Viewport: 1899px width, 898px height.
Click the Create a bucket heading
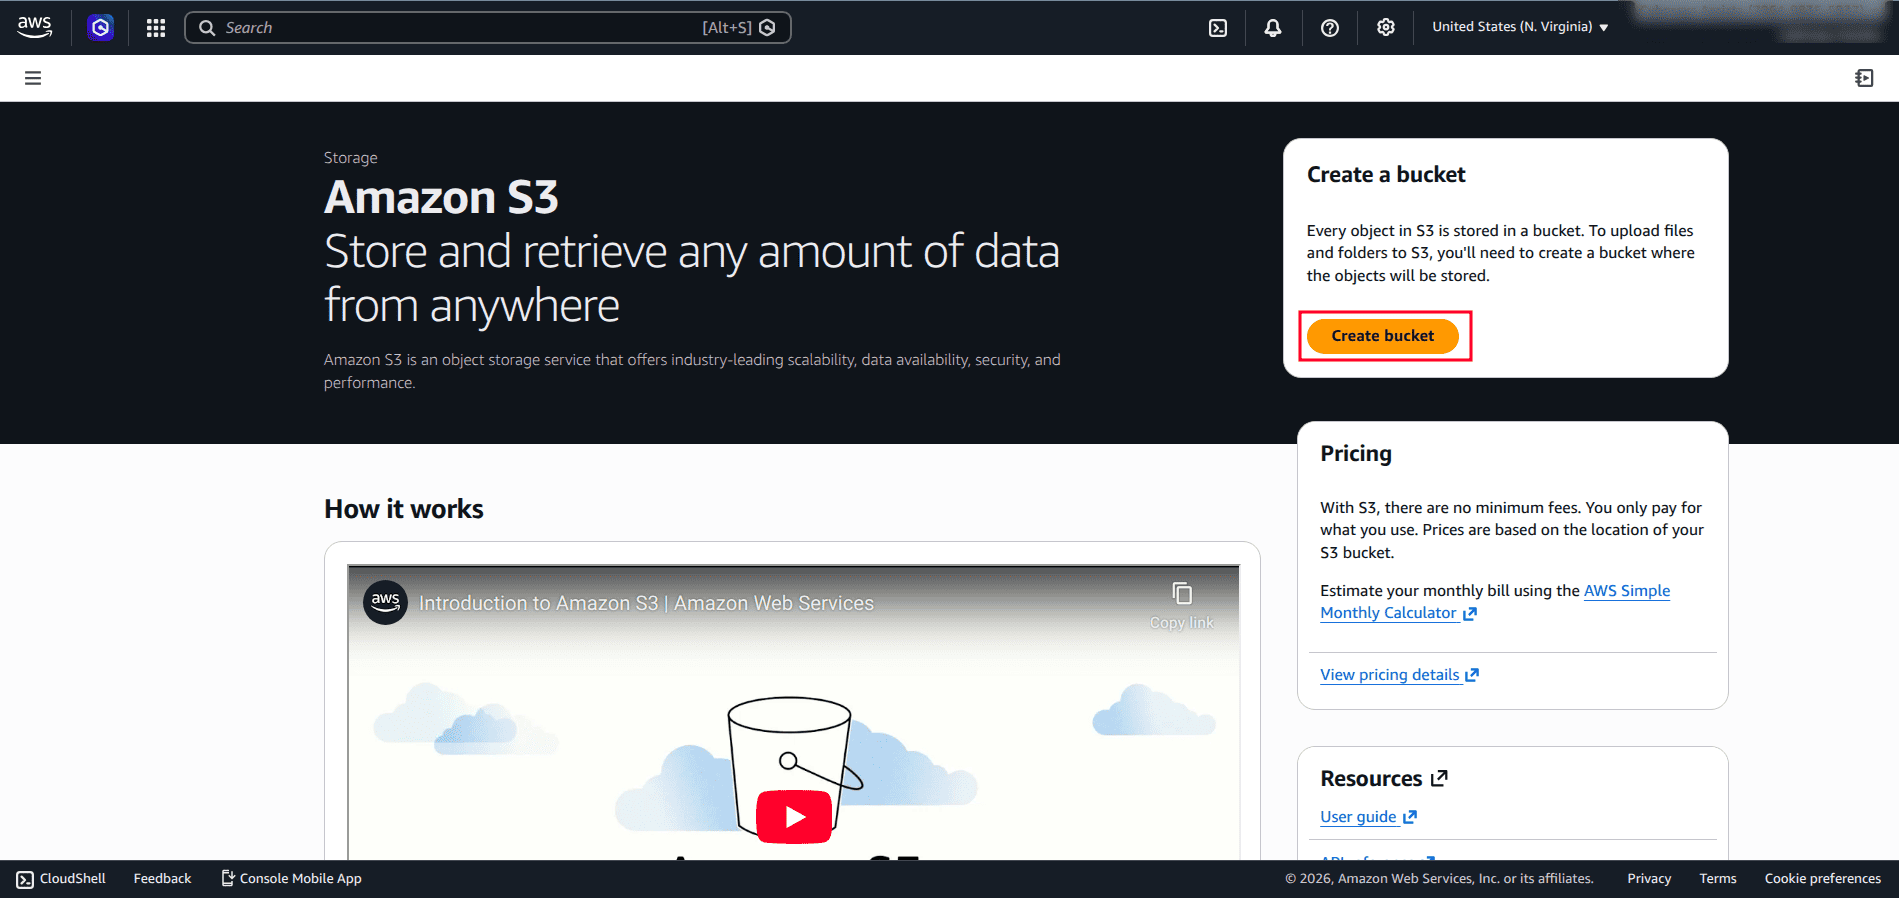(x=1386, y=175)
